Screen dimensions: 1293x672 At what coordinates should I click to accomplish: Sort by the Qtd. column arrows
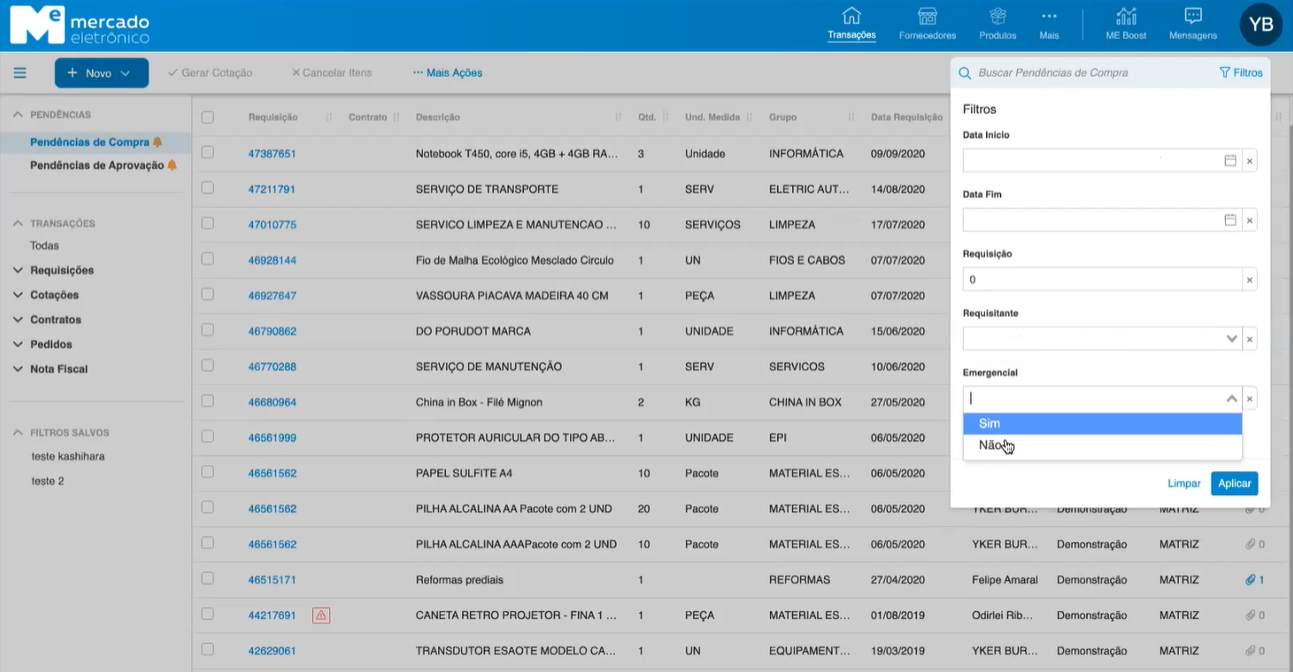coord(665,117)
